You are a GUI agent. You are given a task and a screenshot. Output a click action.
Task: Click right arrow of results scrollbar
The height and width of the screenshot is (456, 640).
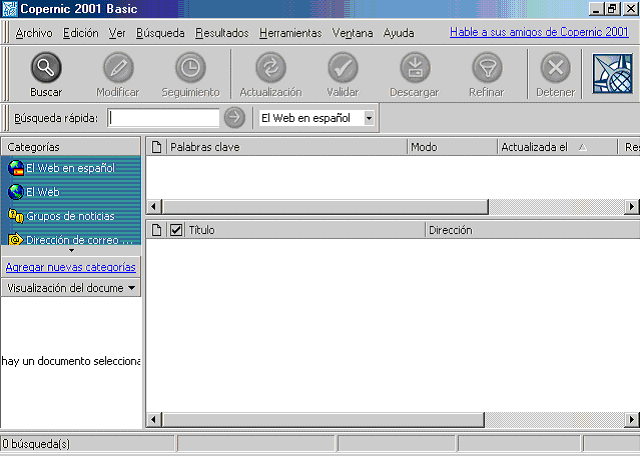(632, 419)
